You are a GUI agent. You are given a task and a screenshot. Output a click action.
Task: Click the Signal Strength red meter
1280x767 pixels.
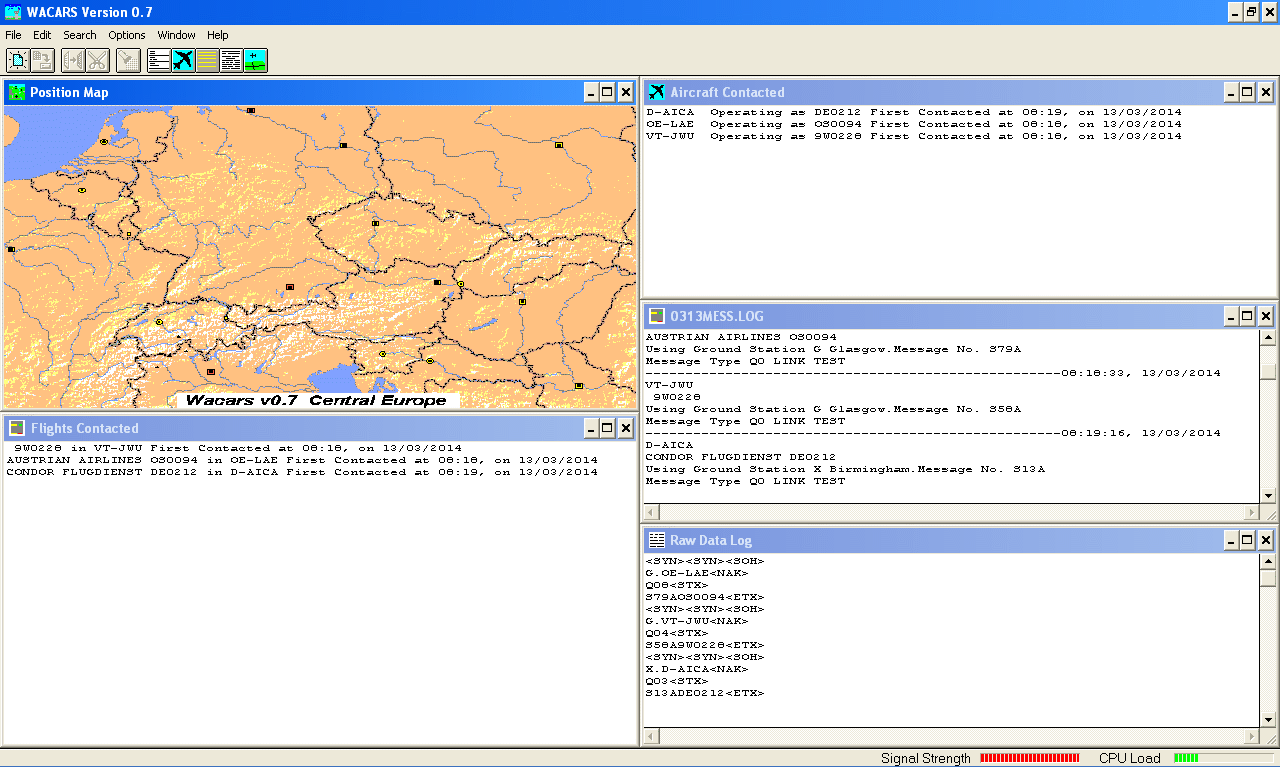(1030, 758)
